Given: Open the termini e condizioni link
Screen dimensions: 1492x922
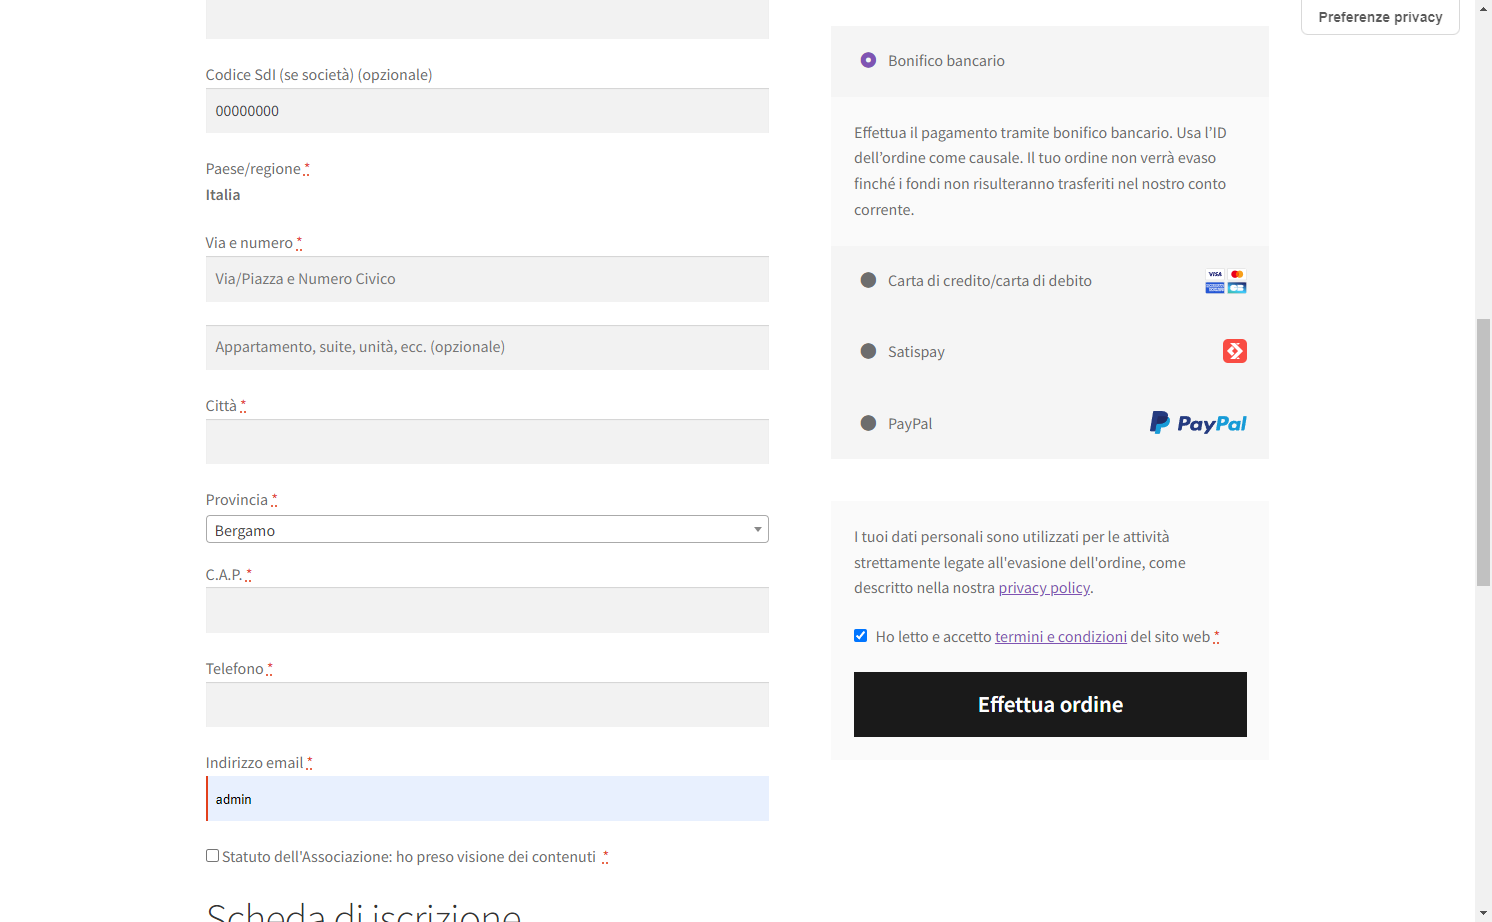Looking at the screenshot, I should tap(1061, 637).
